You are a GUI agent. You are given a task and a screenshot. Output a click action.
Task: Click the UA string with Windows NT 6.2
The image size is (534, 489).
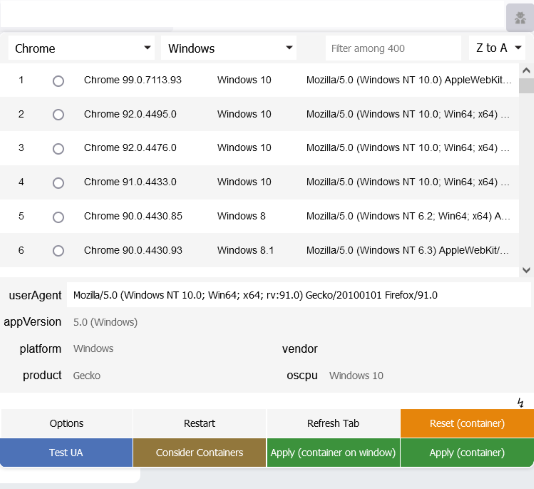(408, 216)
